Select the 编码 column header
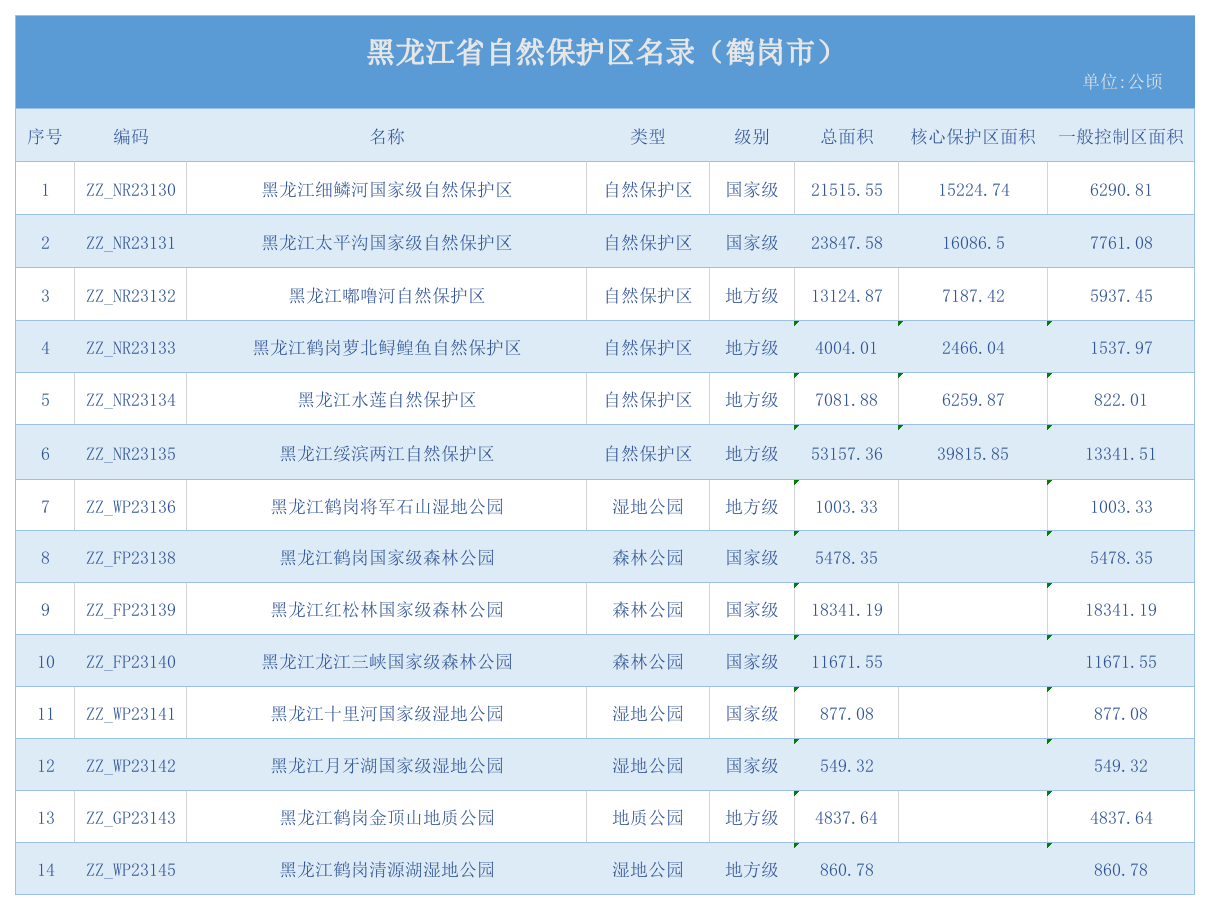This screenshot has height=910, width=1210. pyautogui.click(x=131, y=136)
